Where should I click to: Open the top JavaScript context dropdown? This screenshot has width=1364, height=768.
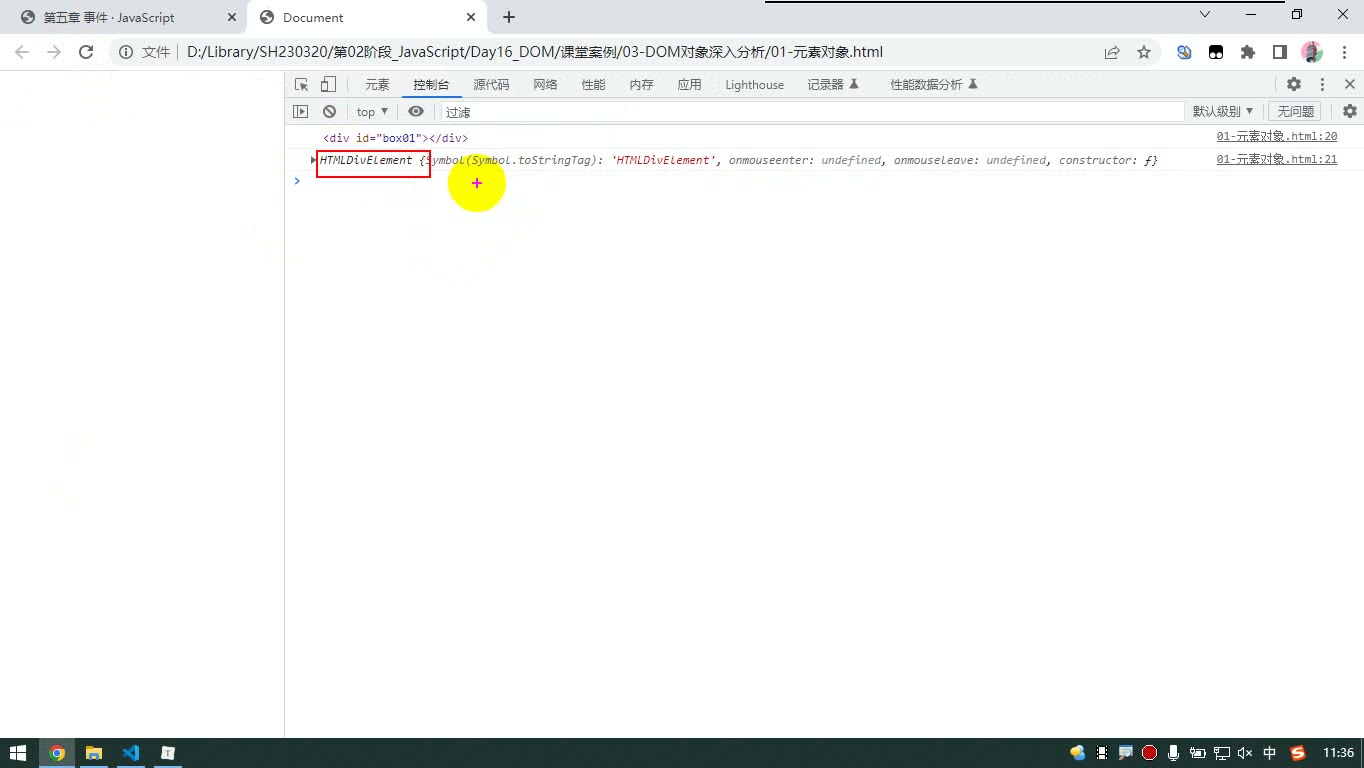[x=372, y=112]
